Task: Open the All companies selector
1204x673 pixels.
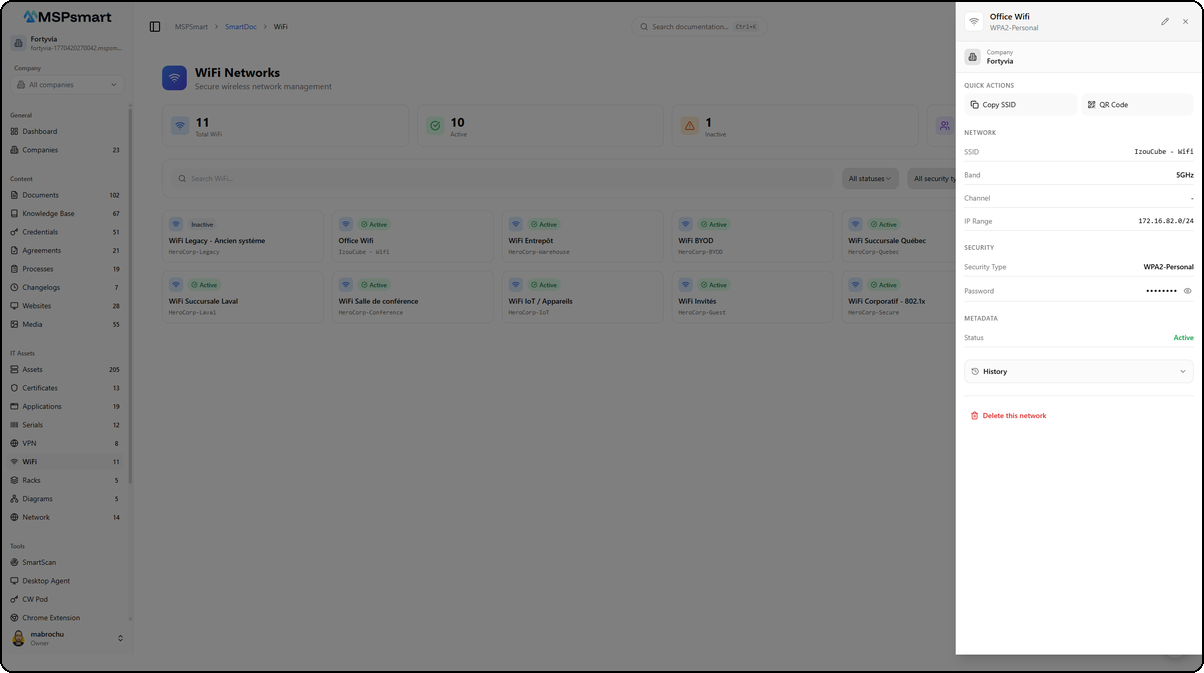Action: [x=65, y=85]
